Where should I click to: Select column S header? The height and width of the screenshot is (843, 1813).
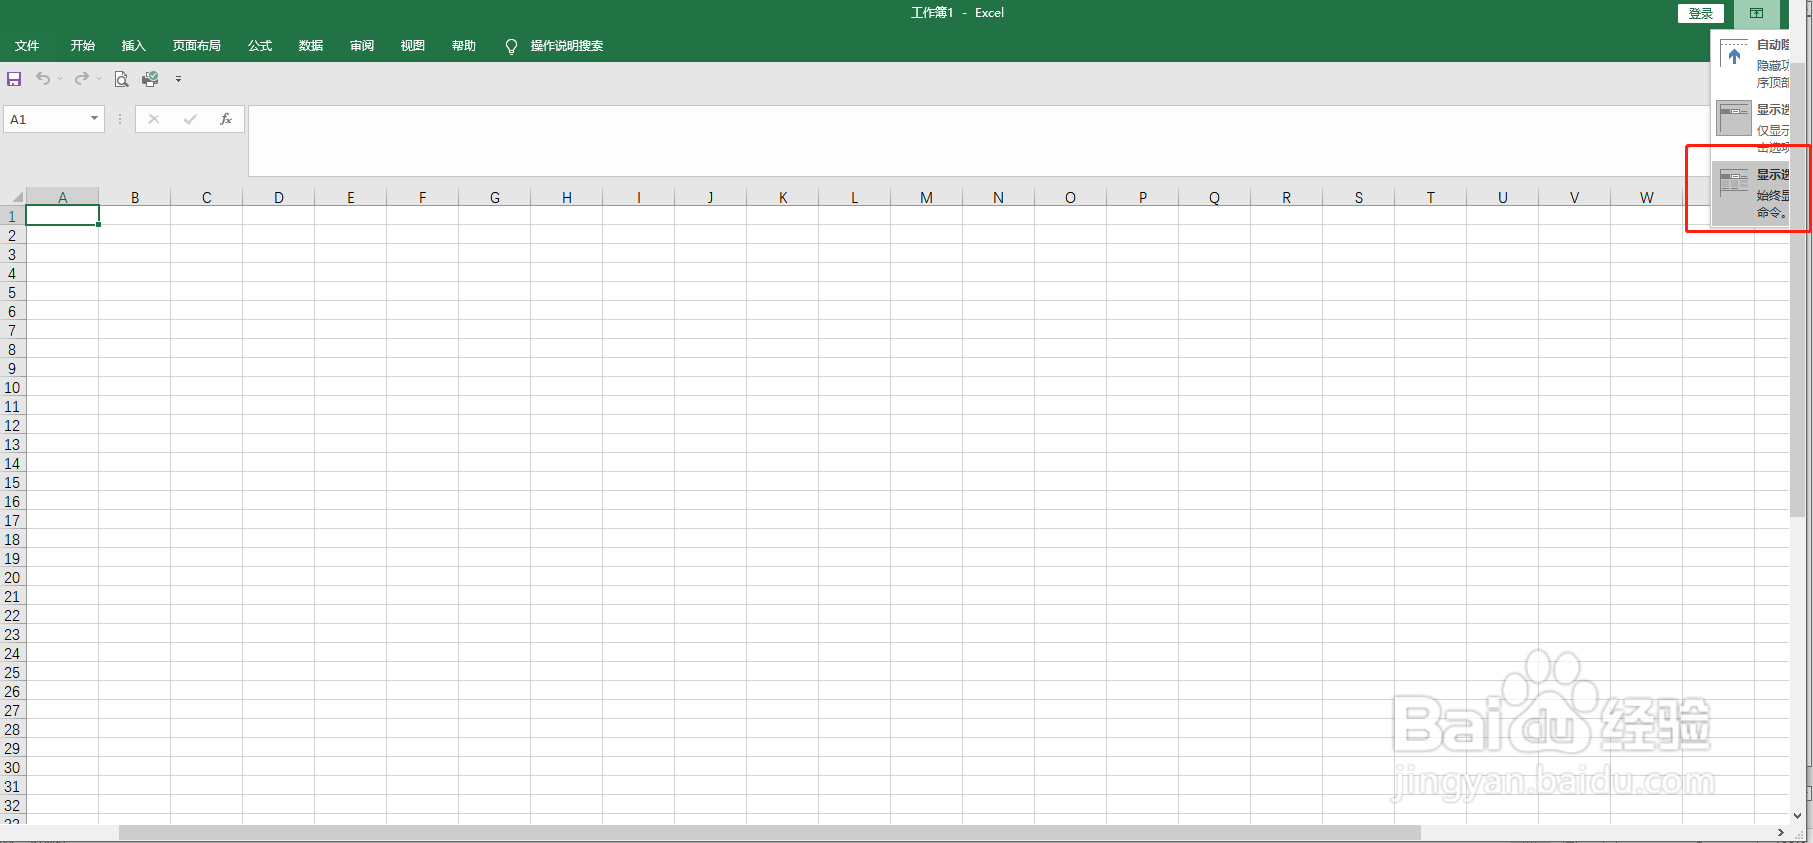click(1359, 197)
